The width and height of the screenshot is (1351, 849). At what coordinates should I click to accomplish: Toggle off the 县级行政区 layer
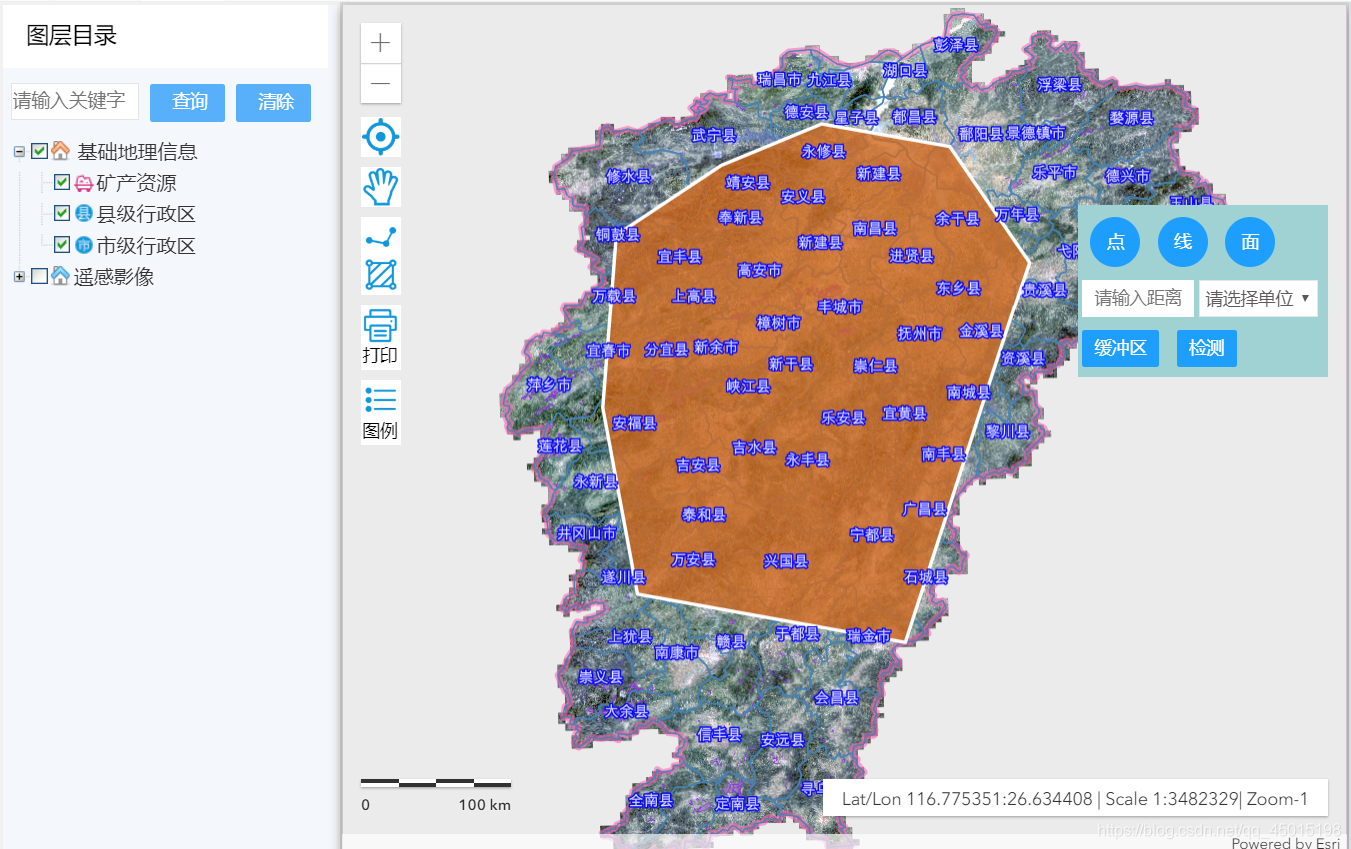[61, 213]
